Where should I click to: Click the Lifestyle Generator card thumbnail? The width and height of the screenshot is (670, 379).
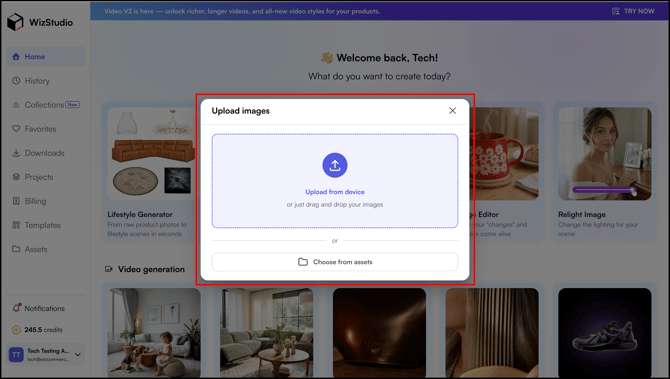tap(152, 154)
